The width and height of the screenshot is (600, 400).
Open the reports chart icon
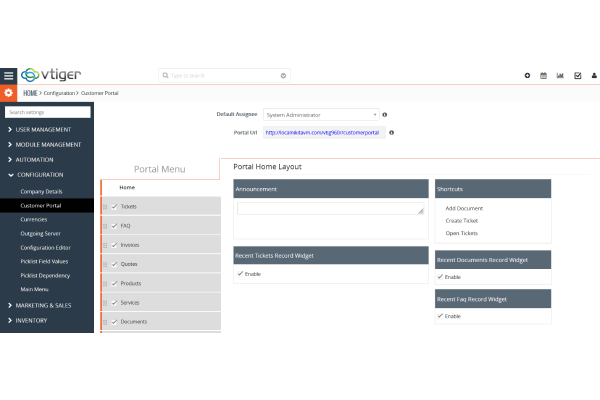click(x=560, y=75)
